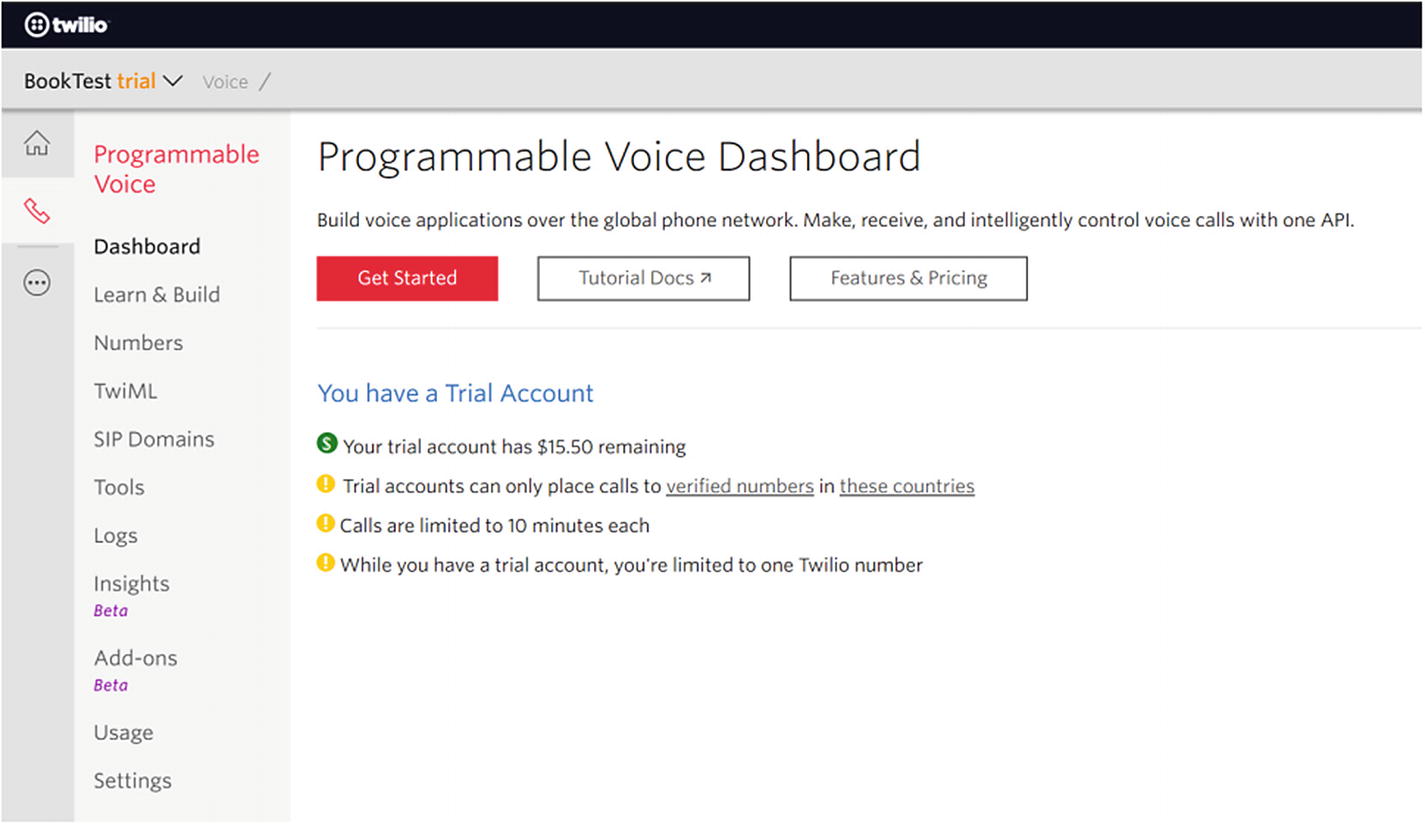This screenshot has height=825, width=1425.
Task: Click the Twilio logo in header
Action: (66, 25)
